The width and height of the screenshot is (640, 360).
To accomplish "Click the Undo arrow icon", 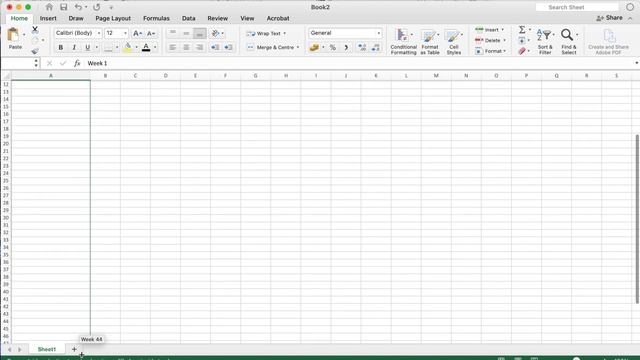I will 78,7.
